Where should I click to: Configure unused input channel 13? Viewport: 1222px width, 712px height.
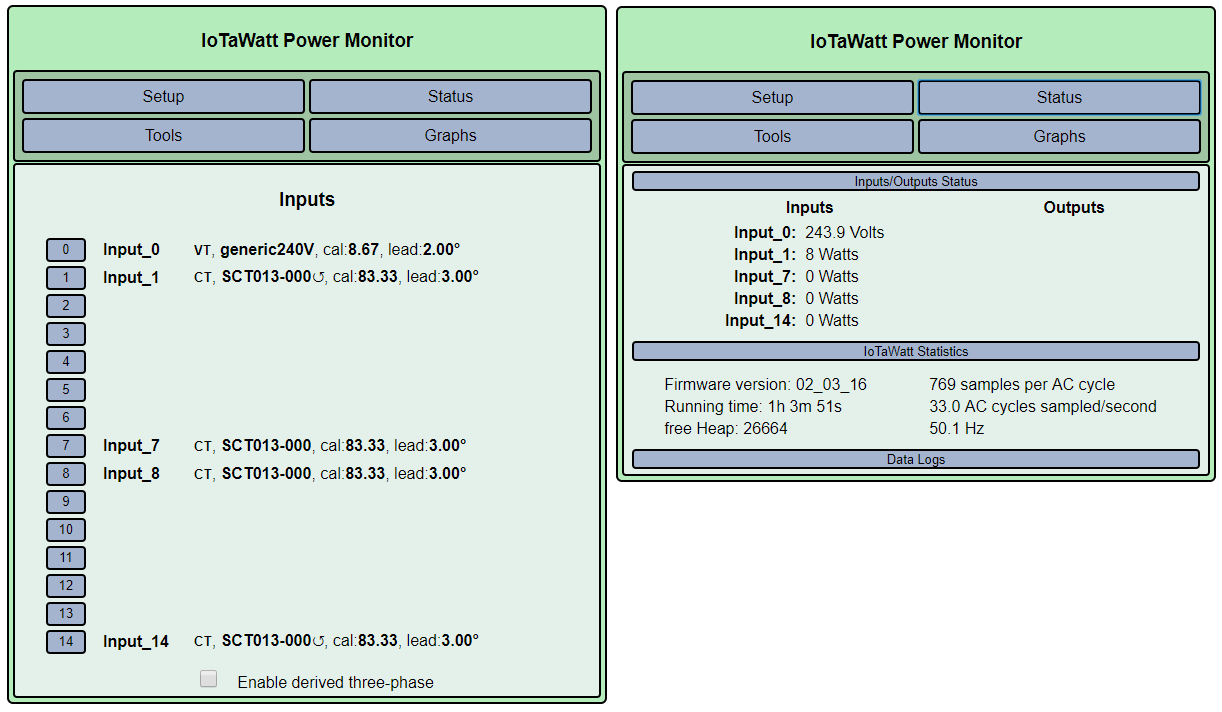pos(66,614)
